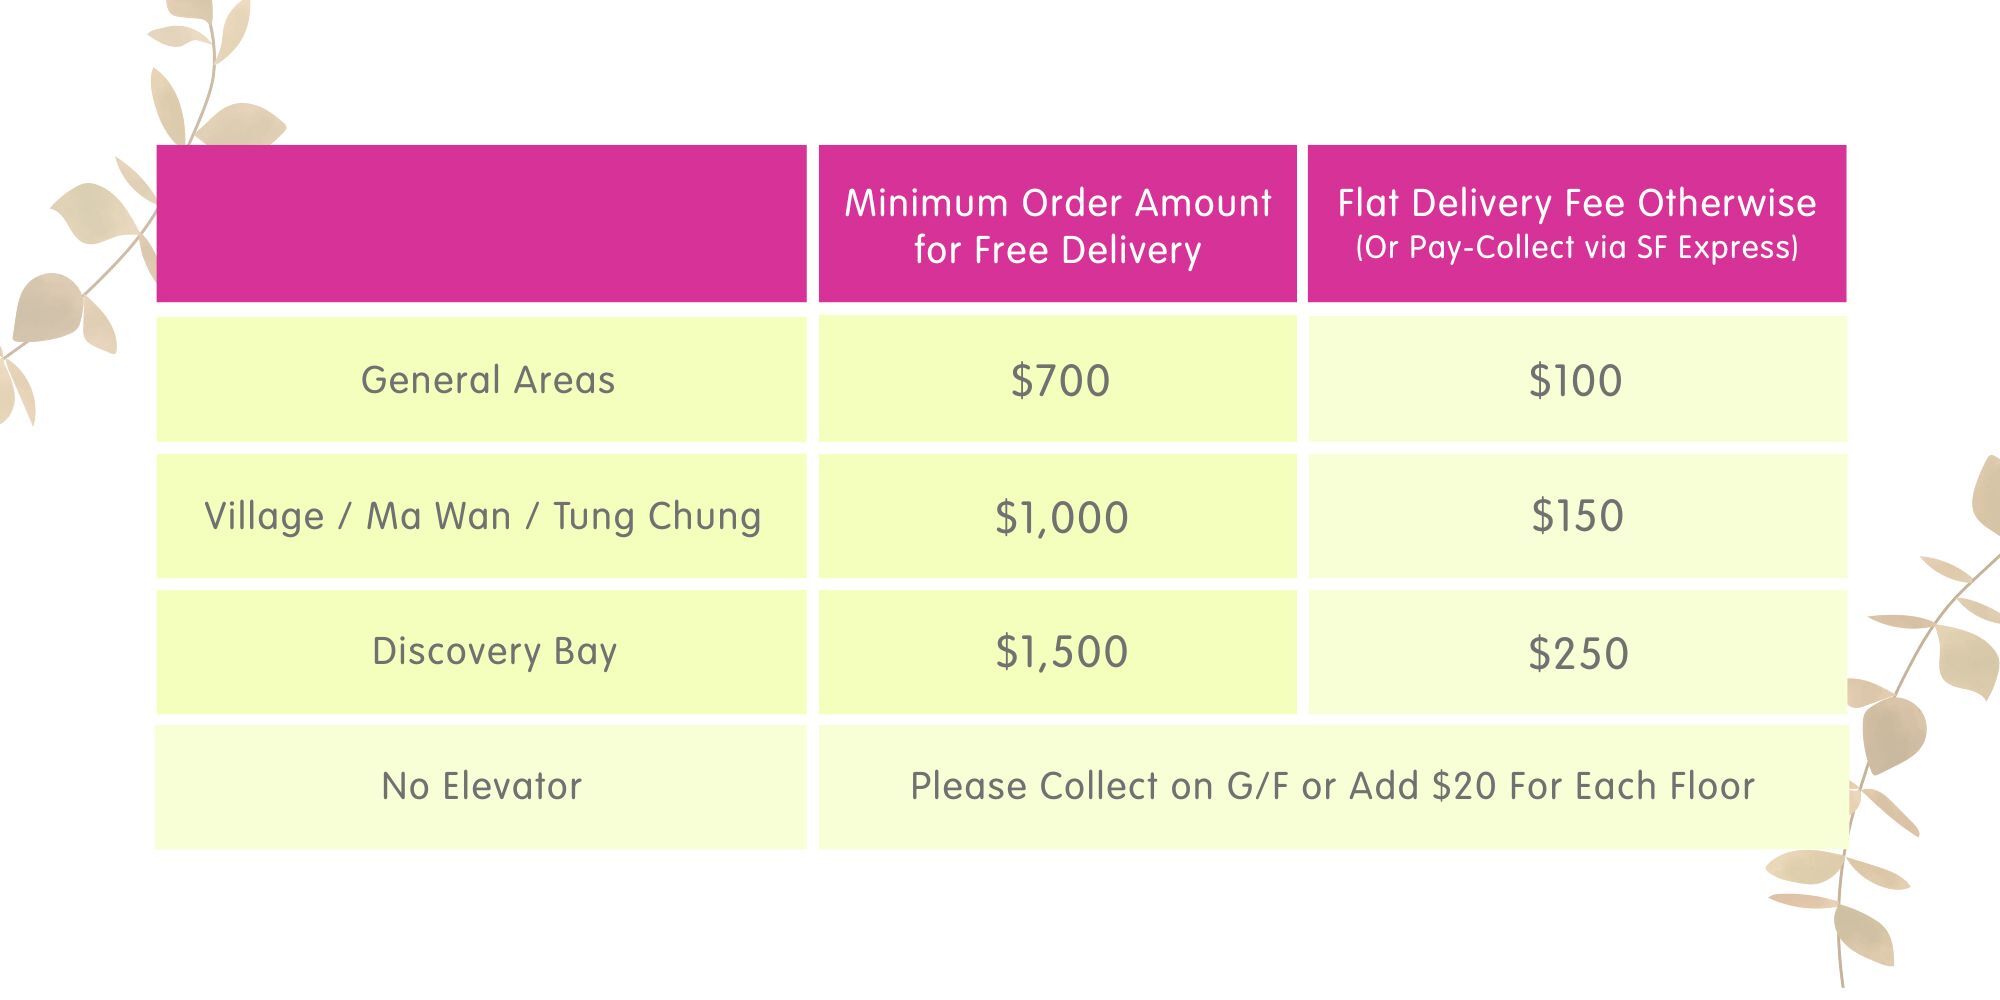The height and width of the screenshot is (1000, 2000).
Task: Click the Tung Chung text
Action: 657,516
